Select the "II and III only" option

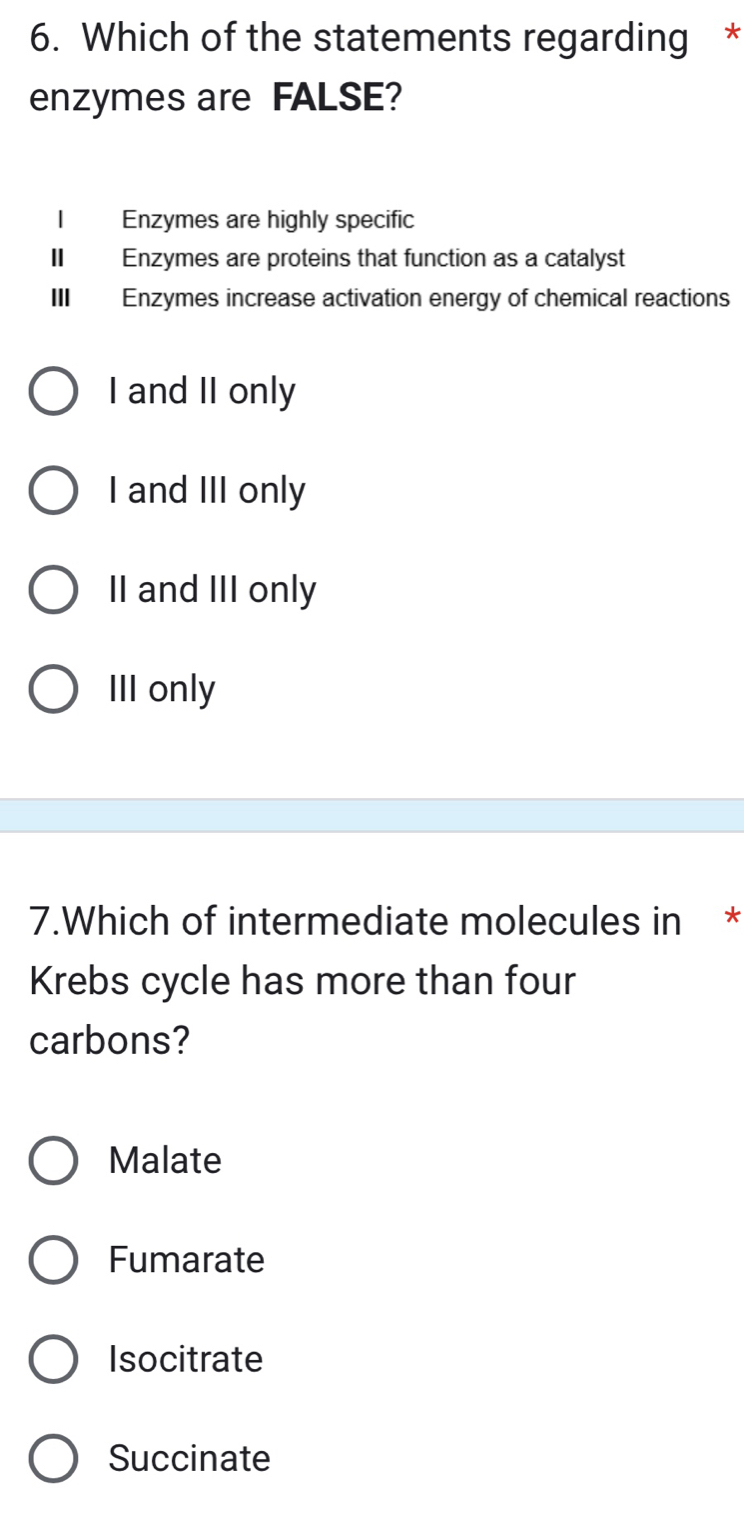pyautogui.click(x=55, y=589)
